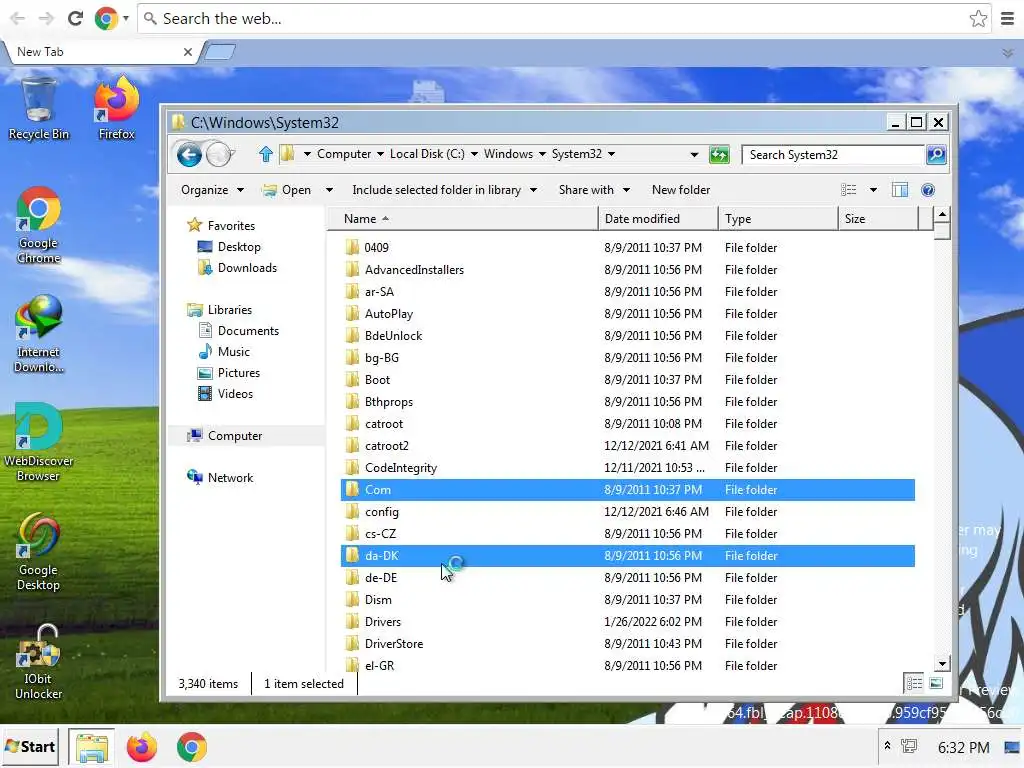Open Firefox from the taskbar
1024x768 pixels.
pos(141,747)
